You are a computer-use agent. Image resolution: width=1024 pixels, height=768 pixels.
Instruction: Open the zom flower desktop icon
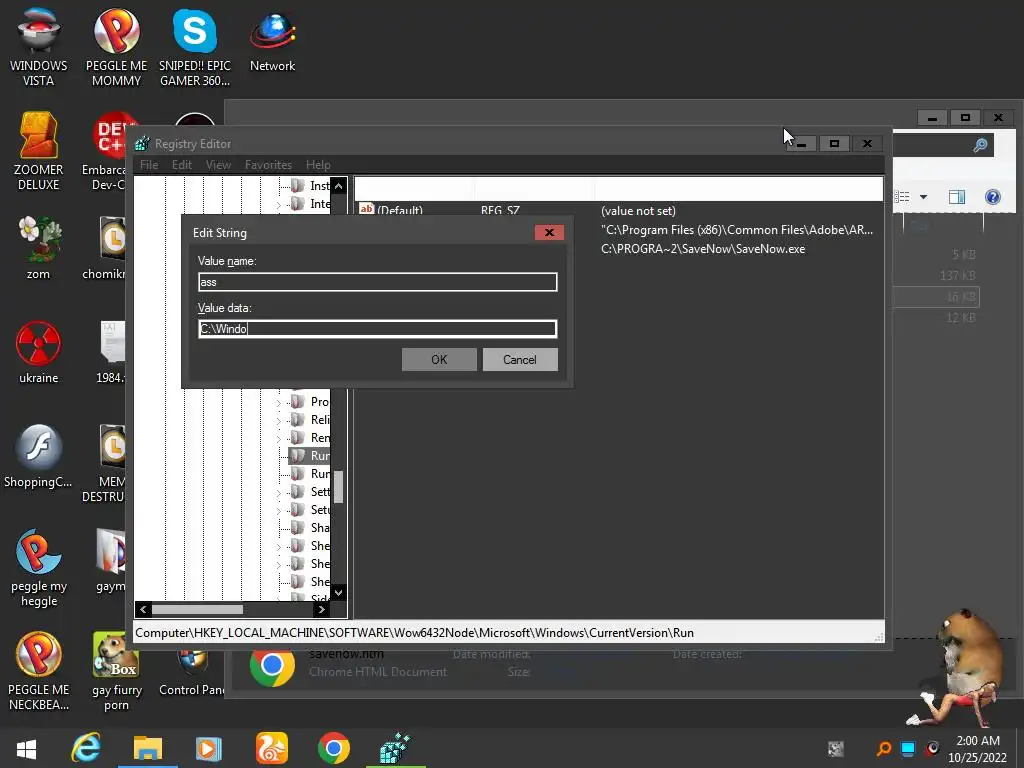coord(39,248)
